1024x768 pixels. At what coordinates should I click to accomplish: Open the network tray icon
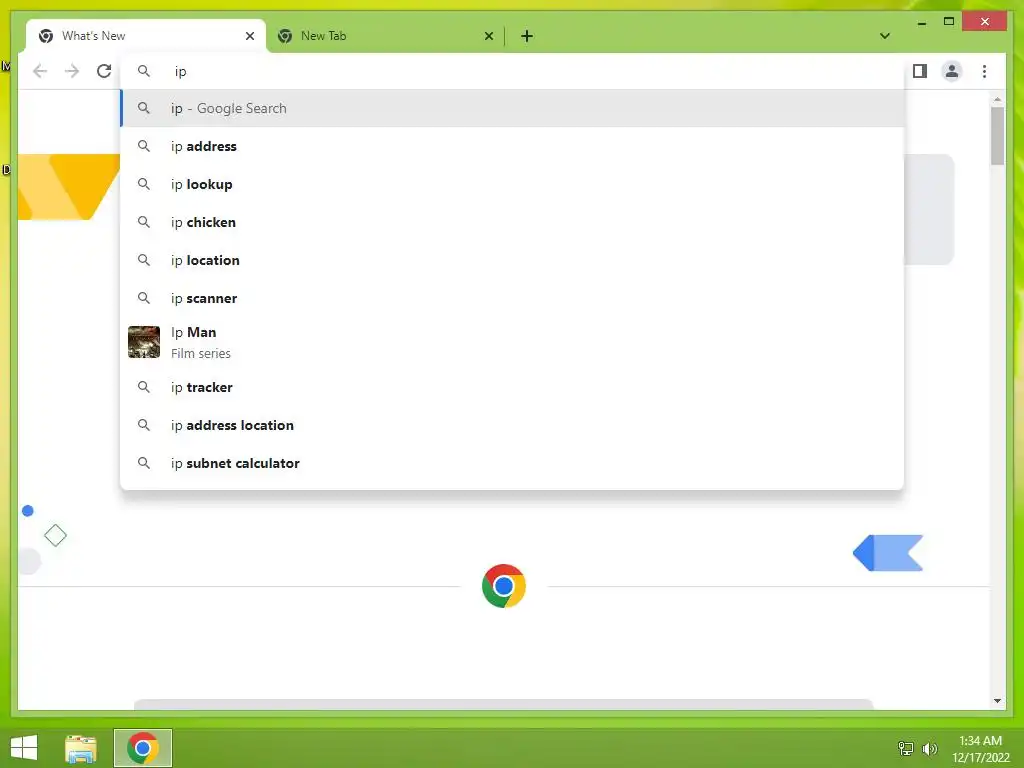click(906, 748)
